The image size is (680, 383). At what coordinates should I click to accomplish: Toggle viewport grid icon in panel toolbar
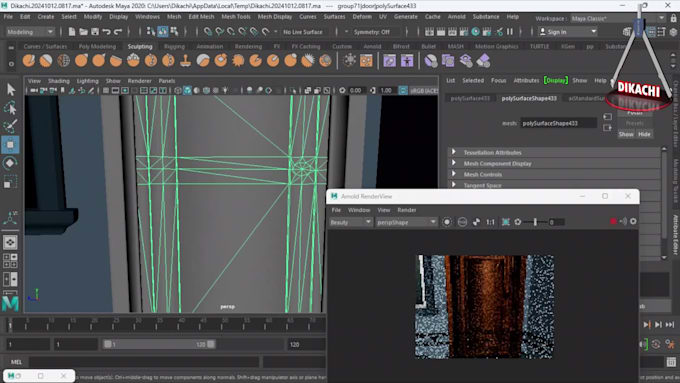tap(106, 90)
